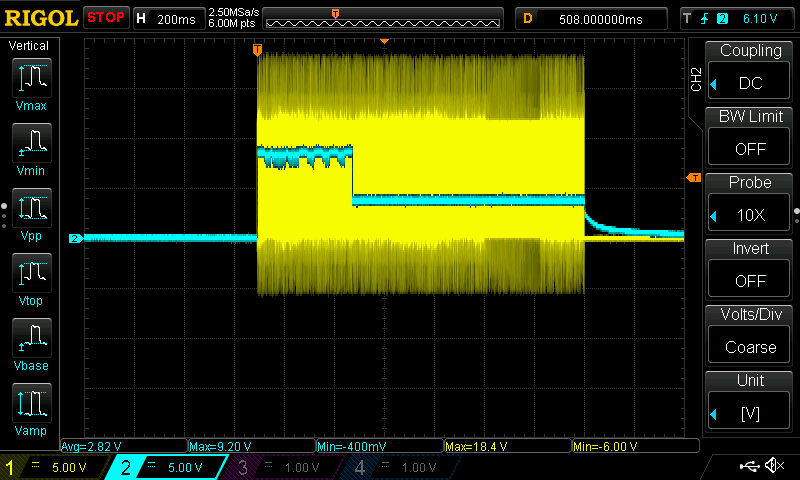
Task: Click the delay 508.000000ms field
Action: point(591,19)
